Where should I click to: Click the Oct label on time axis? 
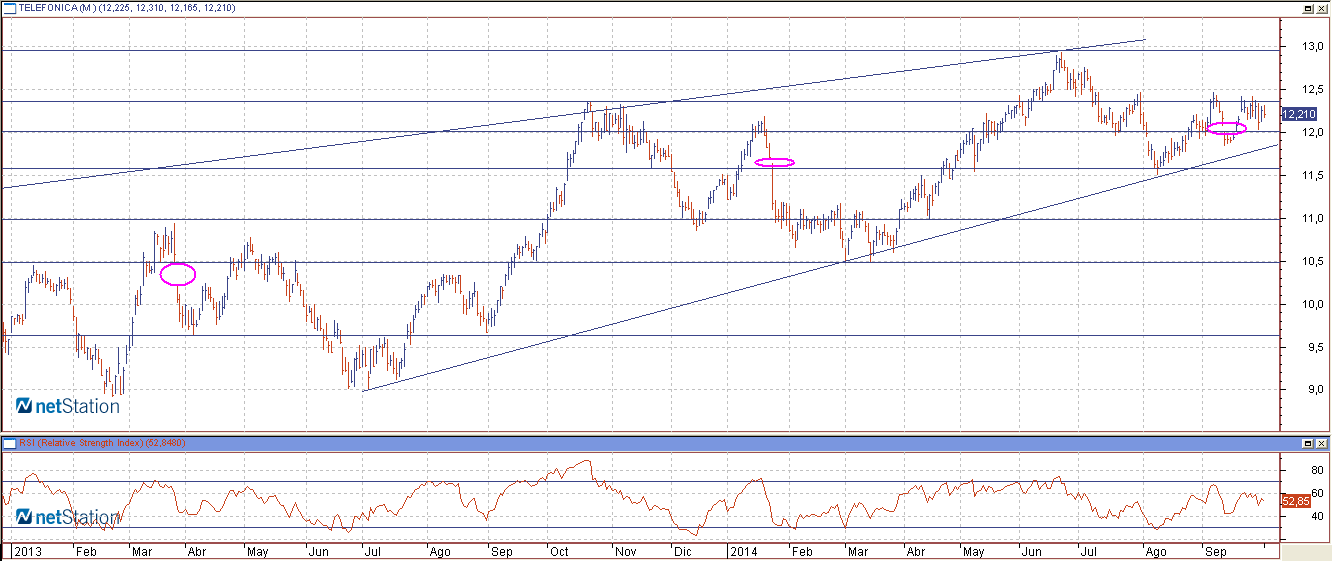(558, 551)
